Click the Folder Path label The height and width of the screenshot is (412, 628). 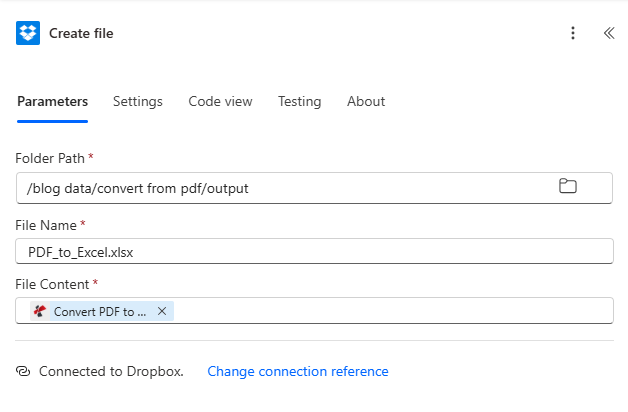tap(51, 158)
